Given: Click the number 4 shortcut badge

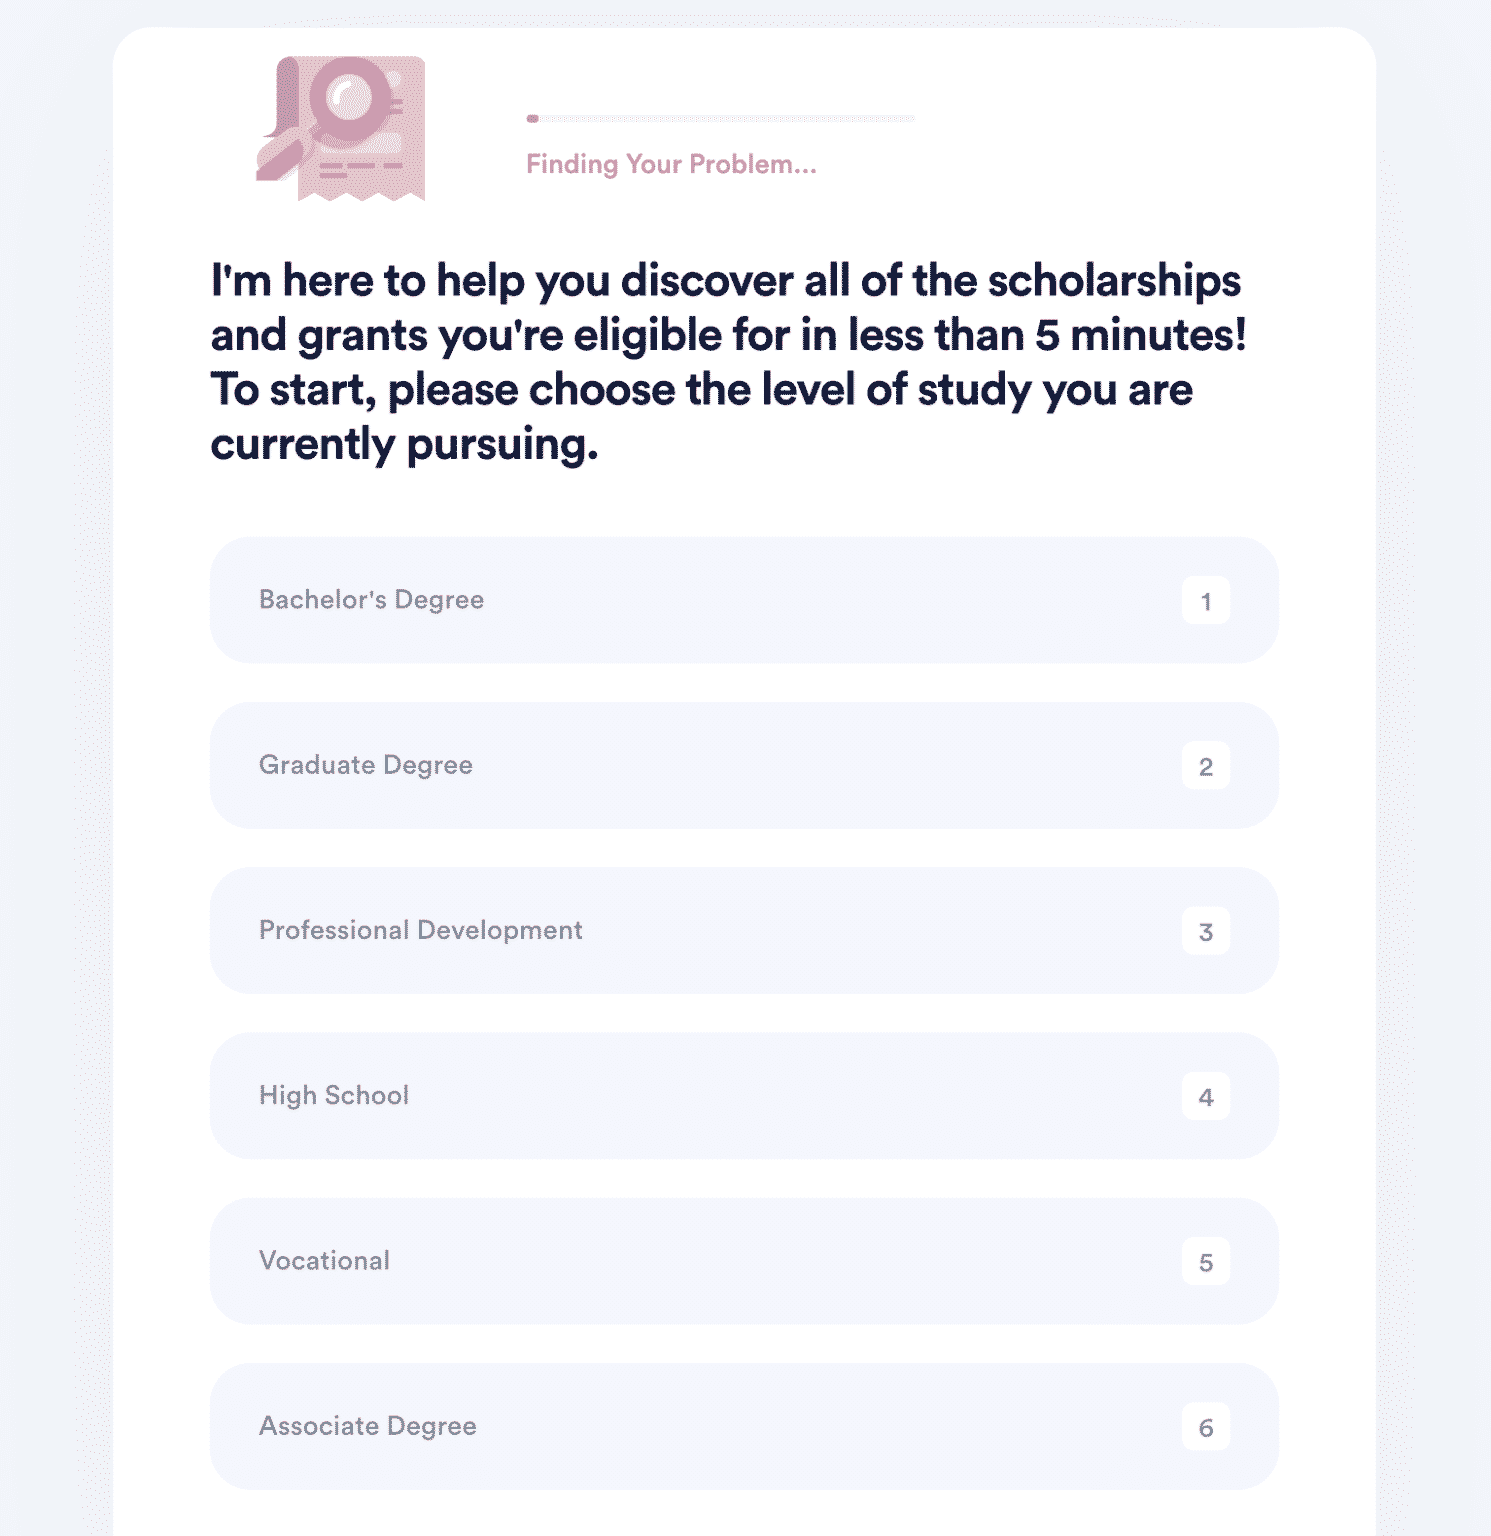Looking at the screenshot, I should (x=1205, y=1097).
